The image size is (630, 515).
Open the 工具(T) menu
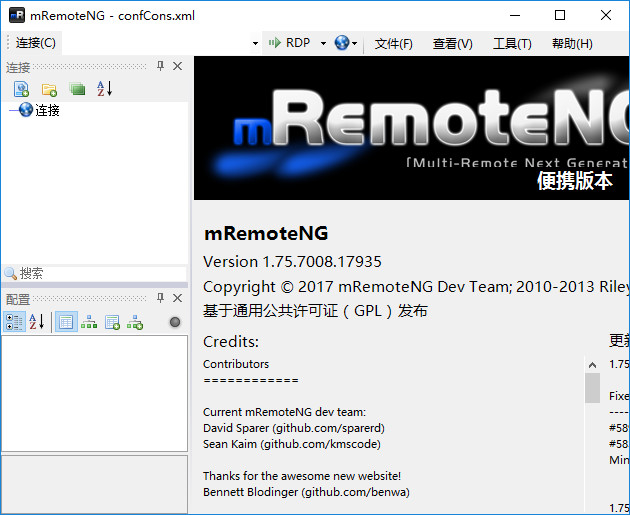click(512, 43)
